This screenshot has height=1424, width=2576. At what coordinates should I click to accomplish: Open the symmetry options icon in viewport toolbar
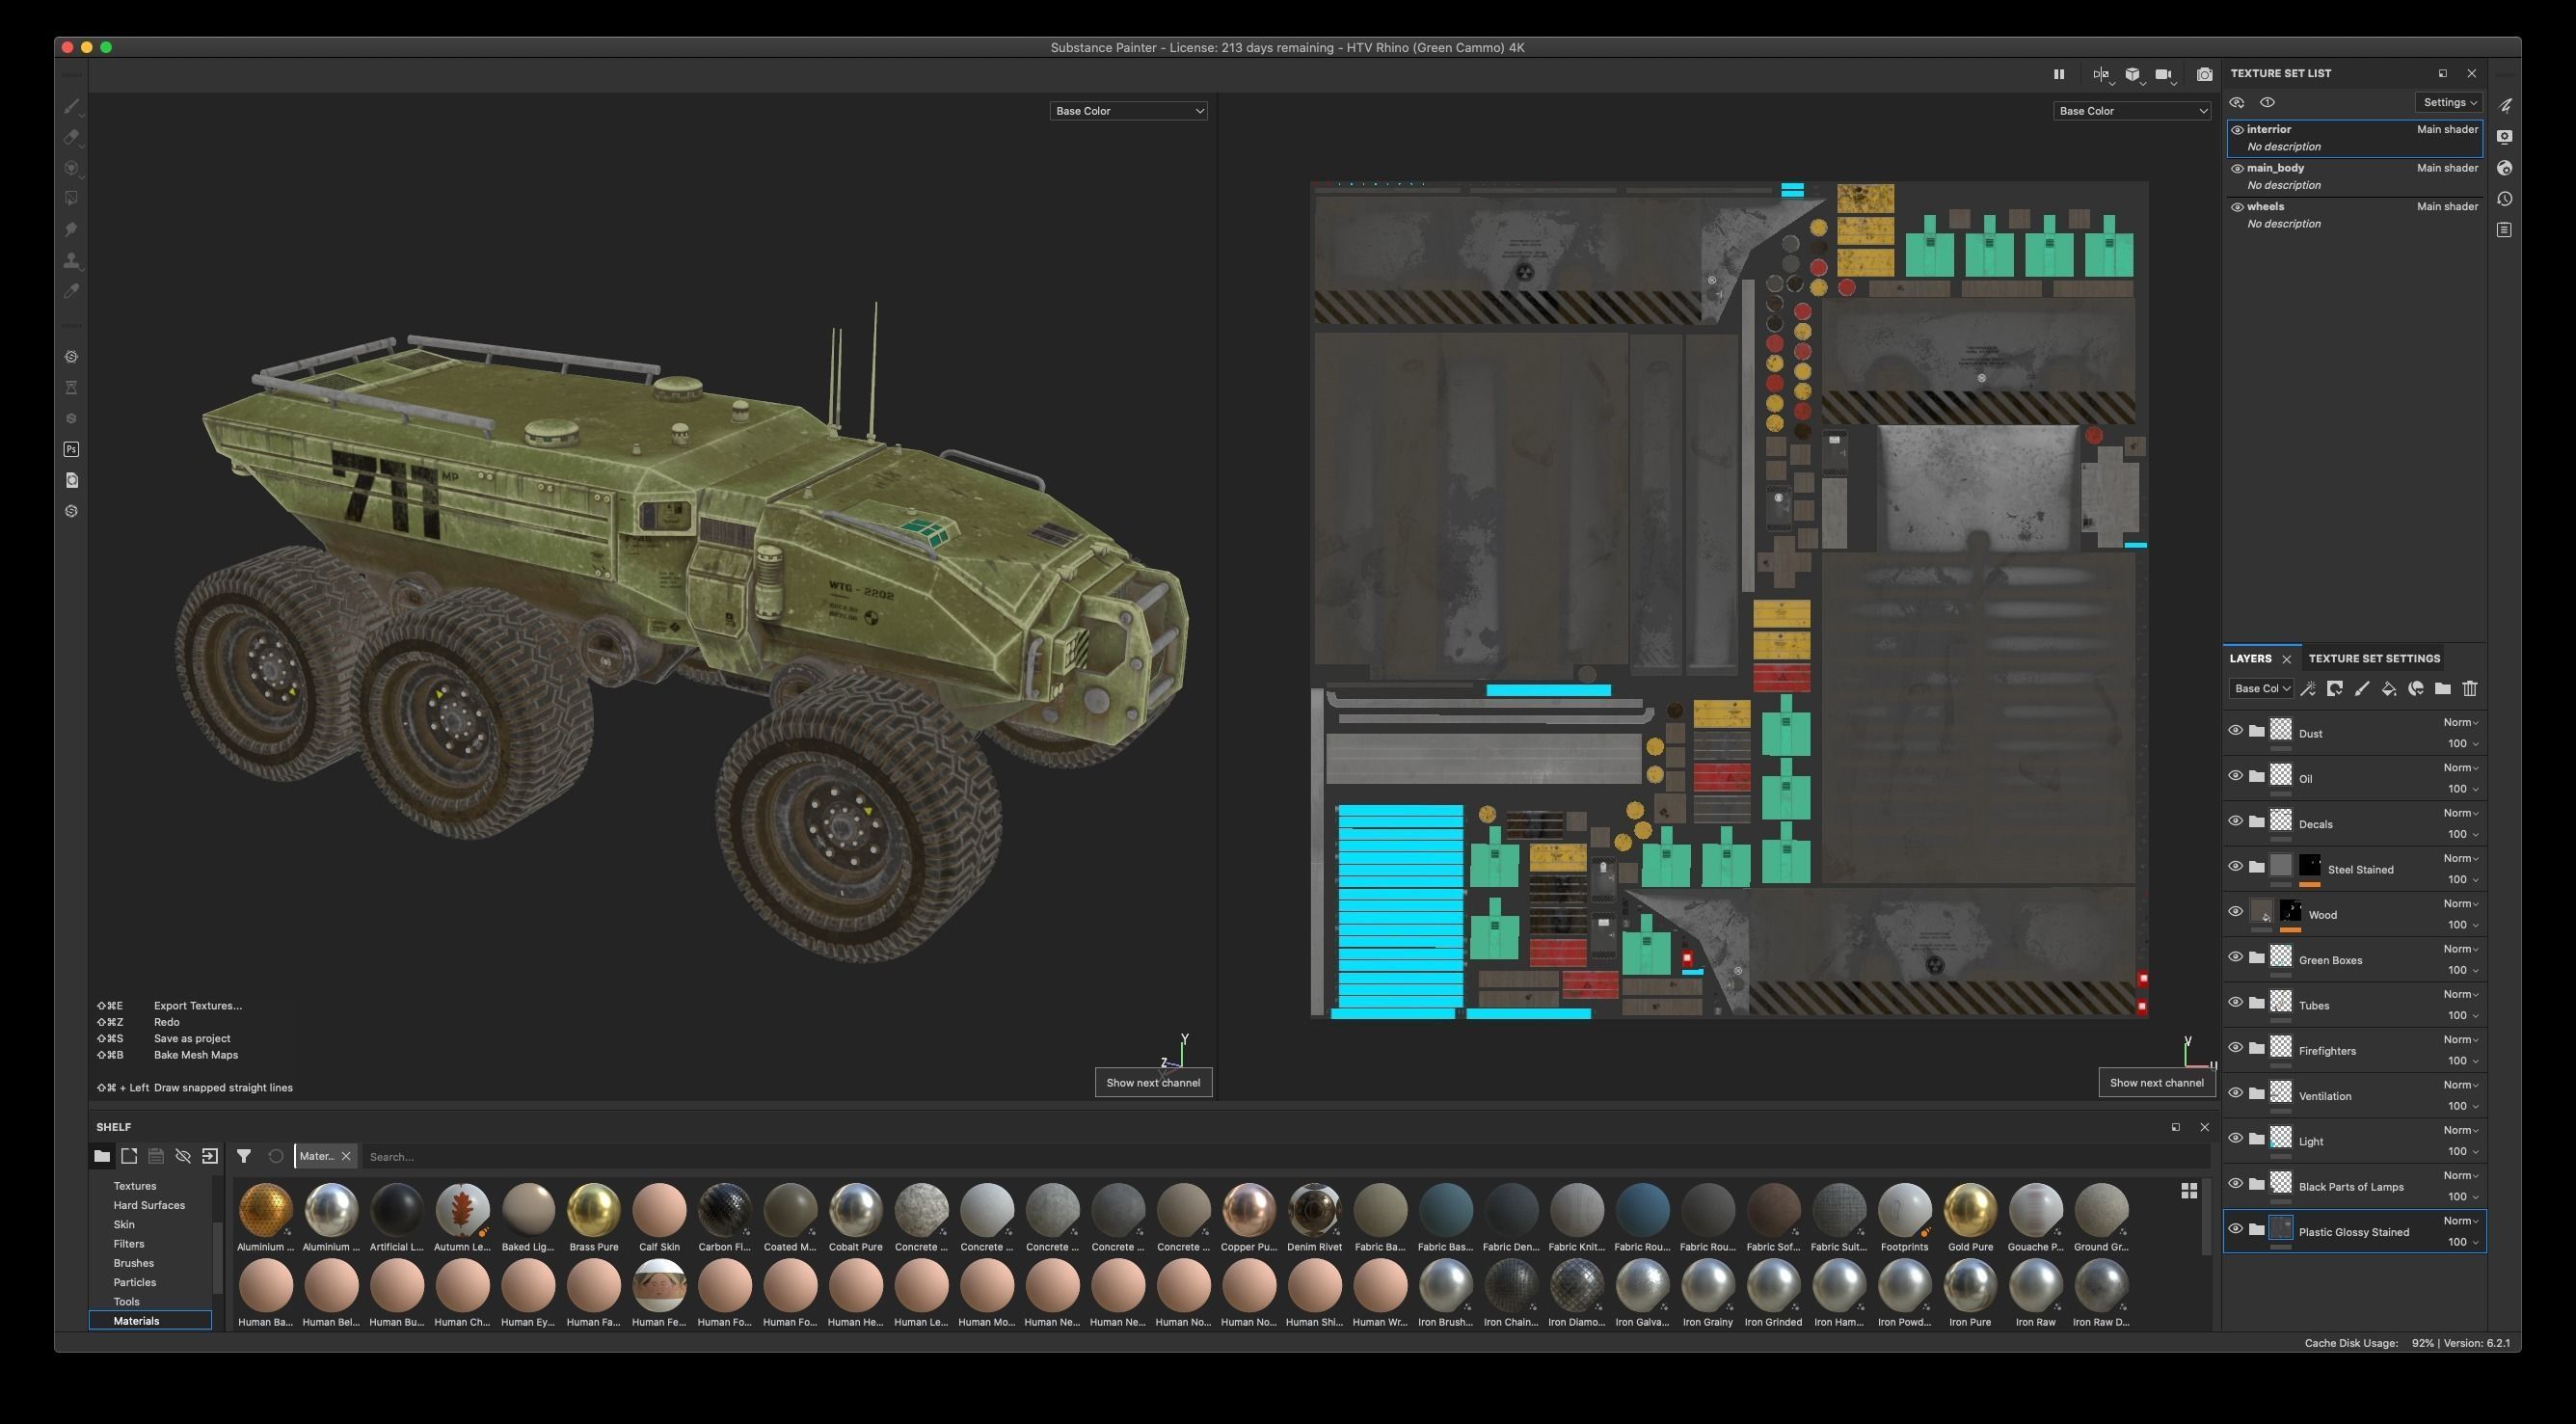click(x=2101, y=75)
